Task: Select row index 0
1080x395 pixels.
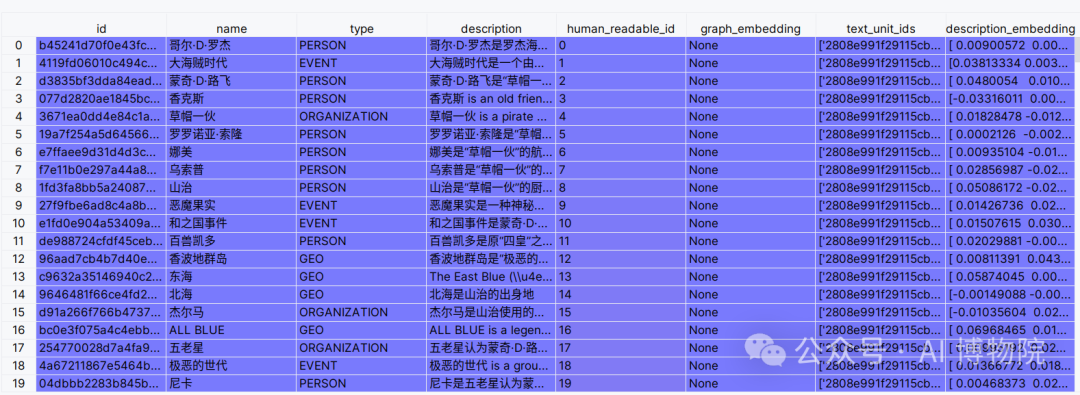Action: 18,45
